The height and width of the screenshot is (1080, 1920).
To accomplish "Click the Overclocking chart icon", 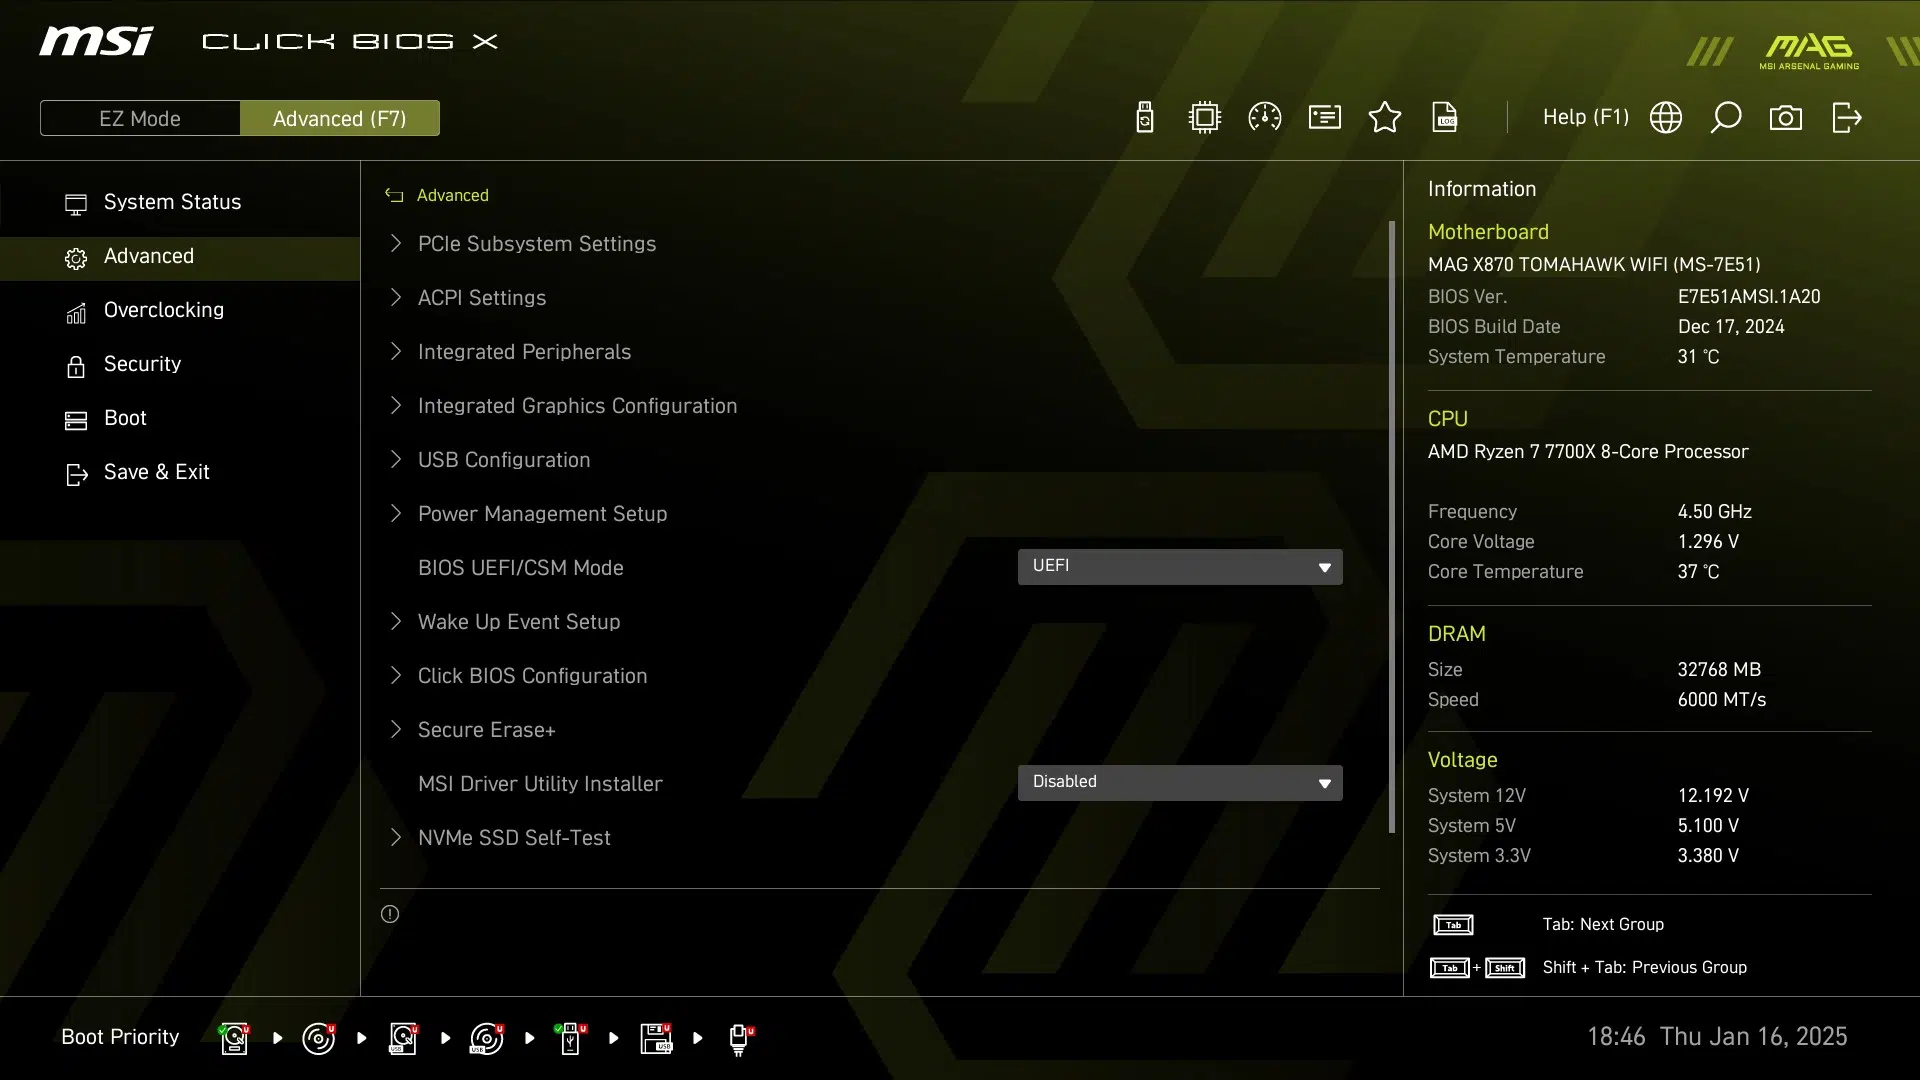I will tap(76, 313).
